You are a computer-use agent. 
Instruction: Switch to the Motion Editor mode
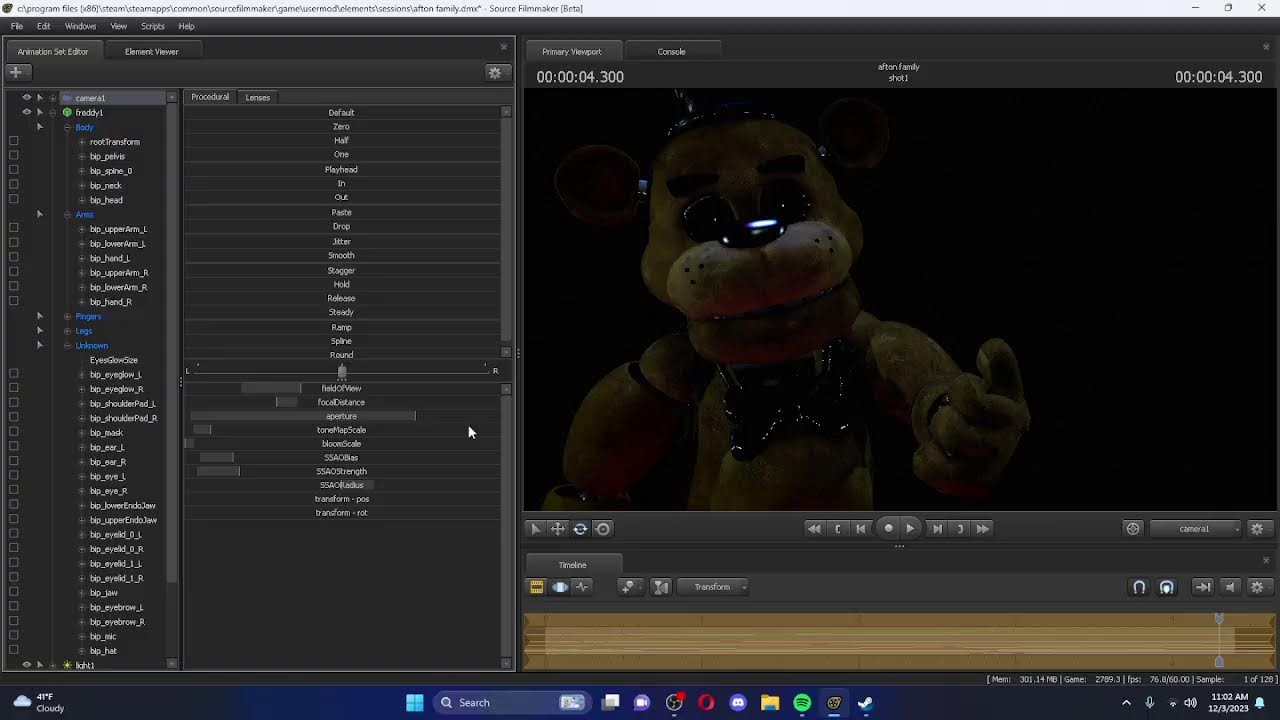(x=560, y=587)
